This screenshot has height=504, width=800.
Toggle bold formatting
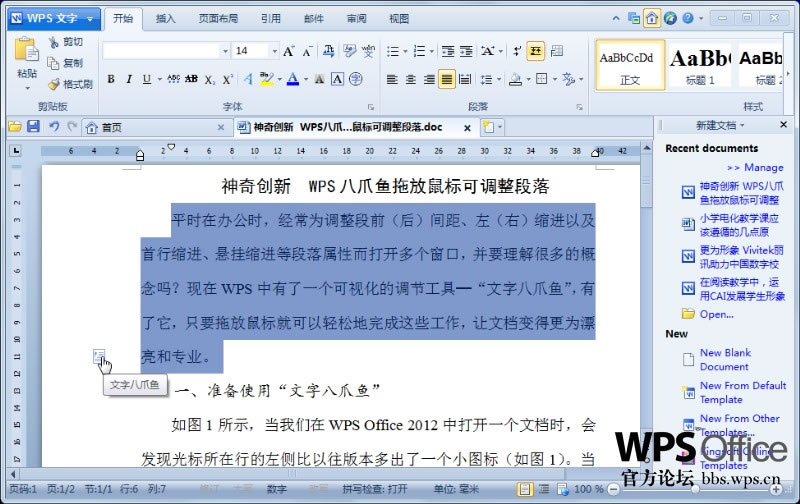tap(111, 79)
